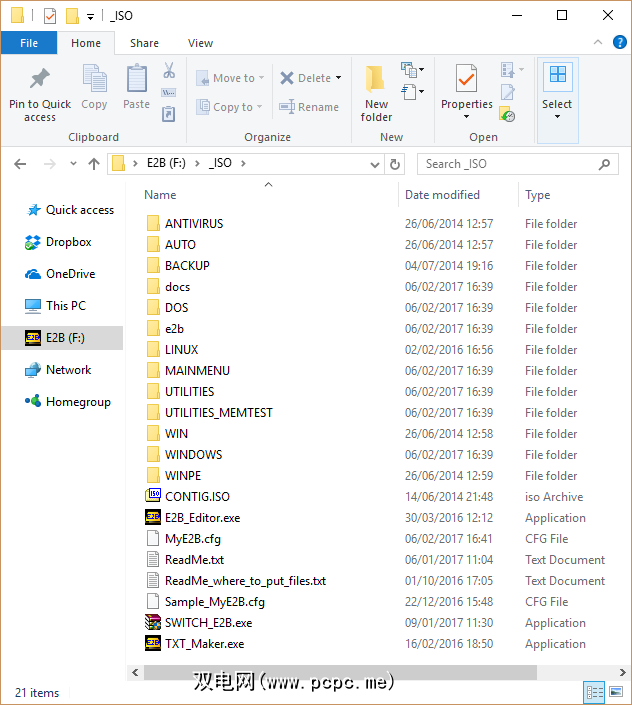This screenshot has width=632, height=705.
Task: Collapse the ribbon with the up chevron
Action: tap(598, 42)
